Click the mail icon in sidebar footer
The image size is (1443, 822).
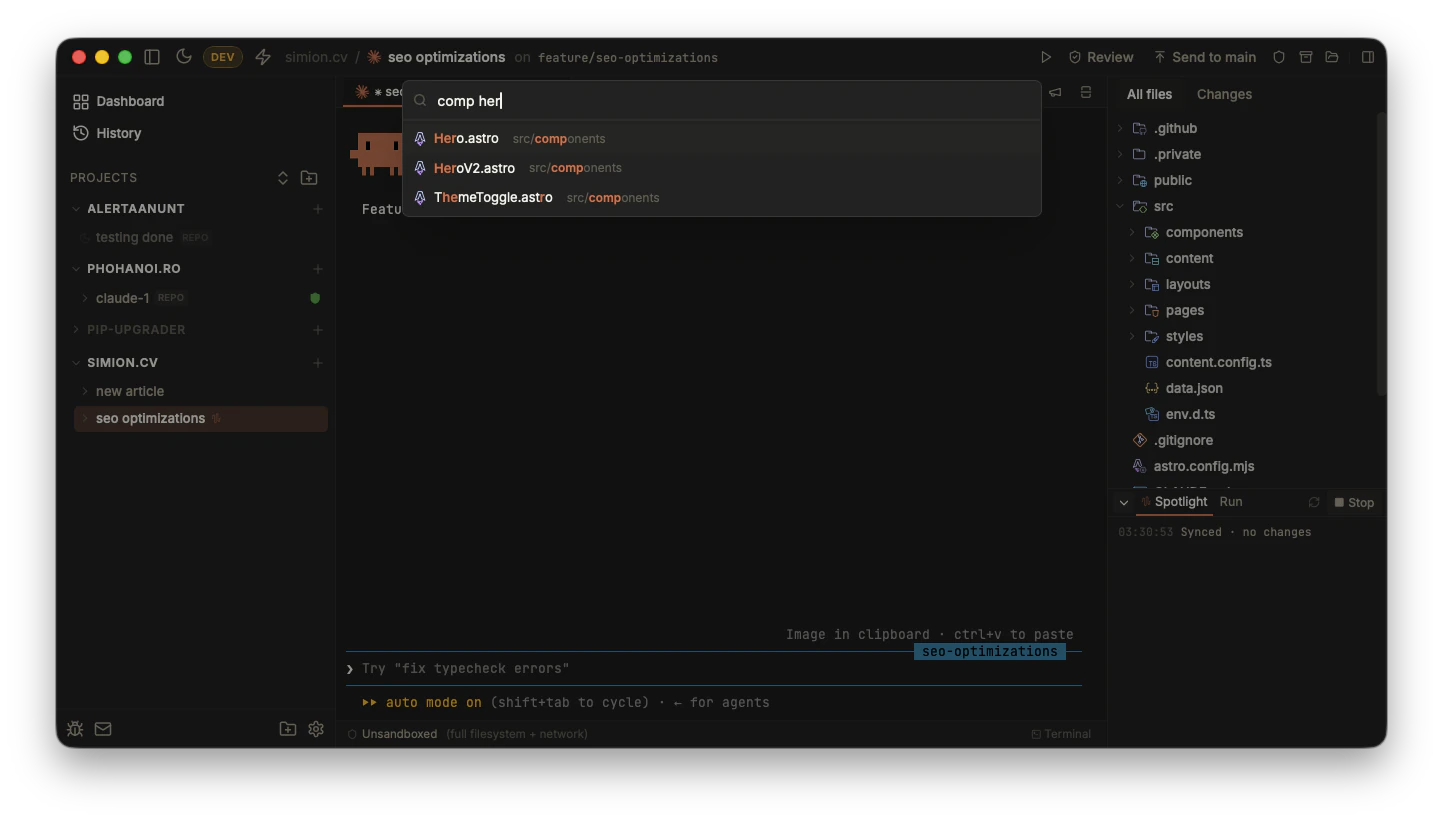pos(103,729)
